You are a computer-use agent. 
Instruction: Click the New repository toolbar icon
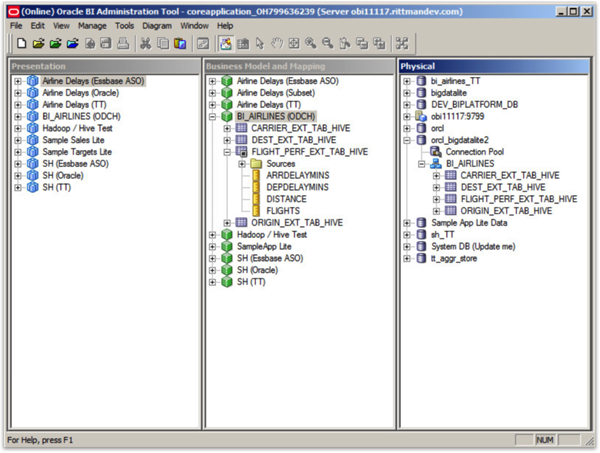tap(22, 44)
